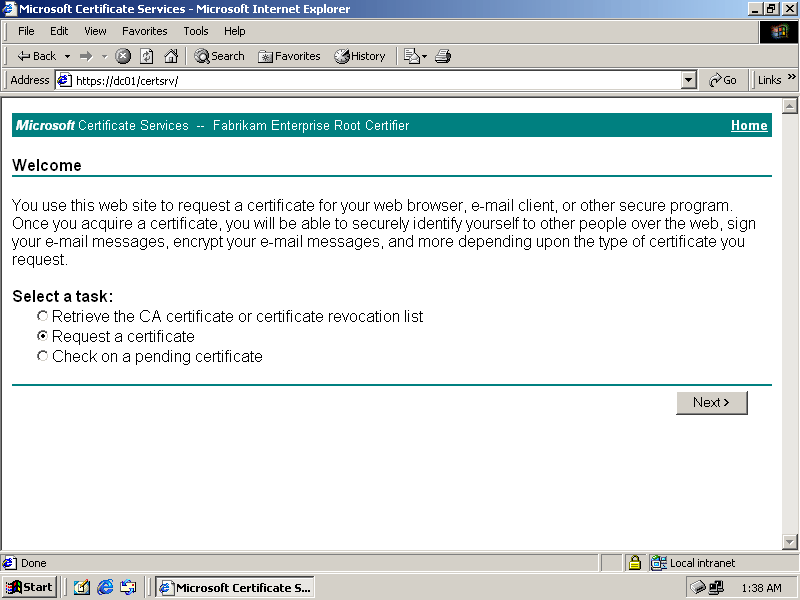Select the Request a certificate option

point(42,336)
